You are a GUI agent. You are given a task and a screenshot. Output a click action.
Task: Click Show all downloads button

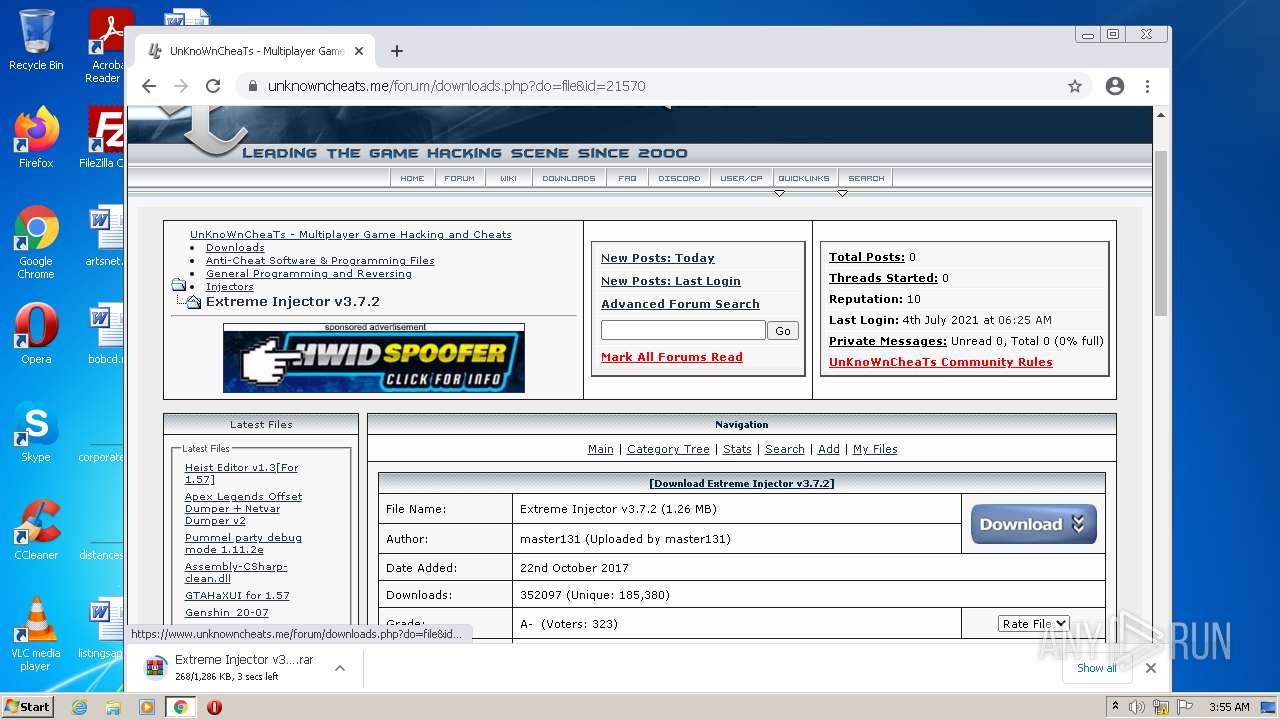click(x=1097, y=668)
